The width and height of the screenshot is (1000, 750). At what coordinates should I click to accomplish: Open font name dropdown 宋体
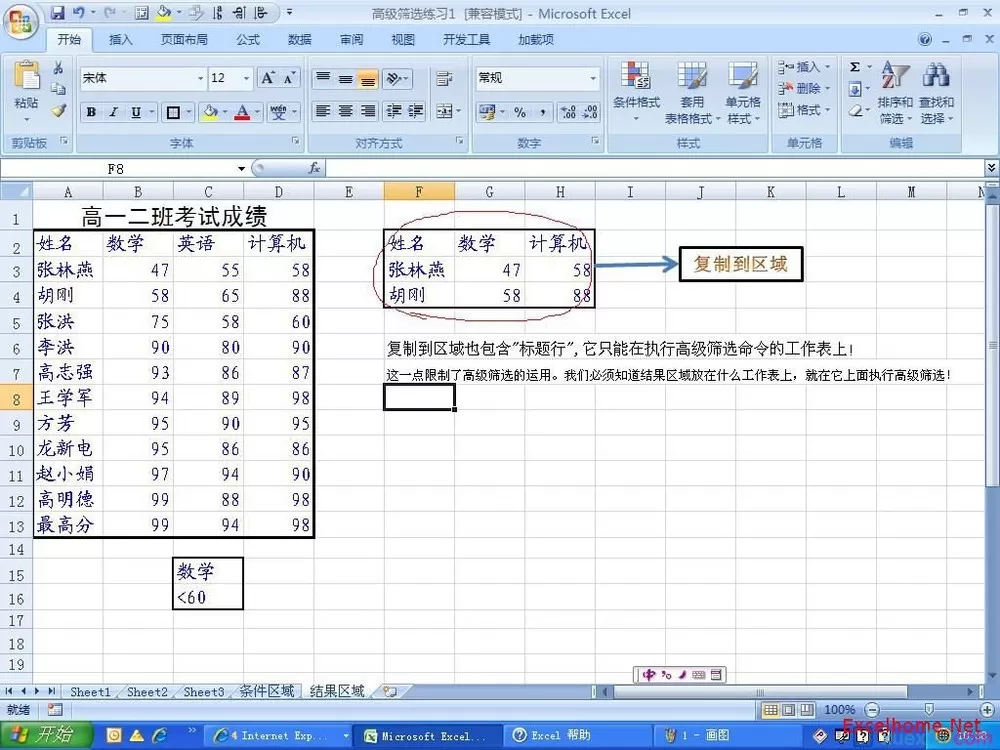tap(200, 78)
